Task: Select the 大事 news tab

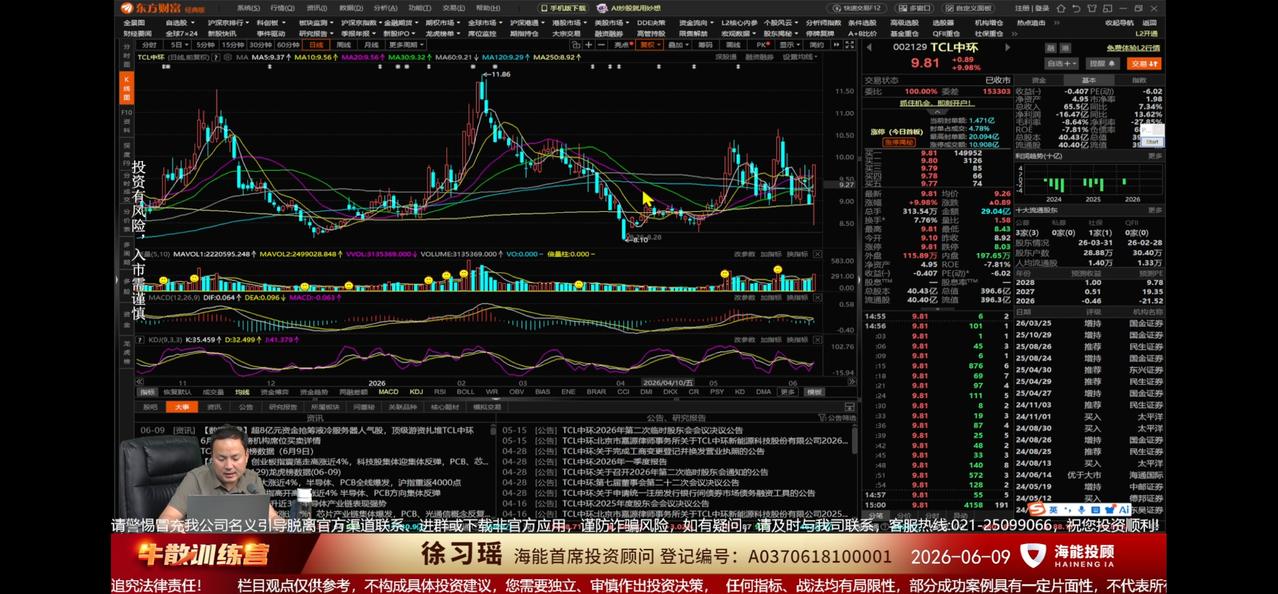Action: point(182,407)
